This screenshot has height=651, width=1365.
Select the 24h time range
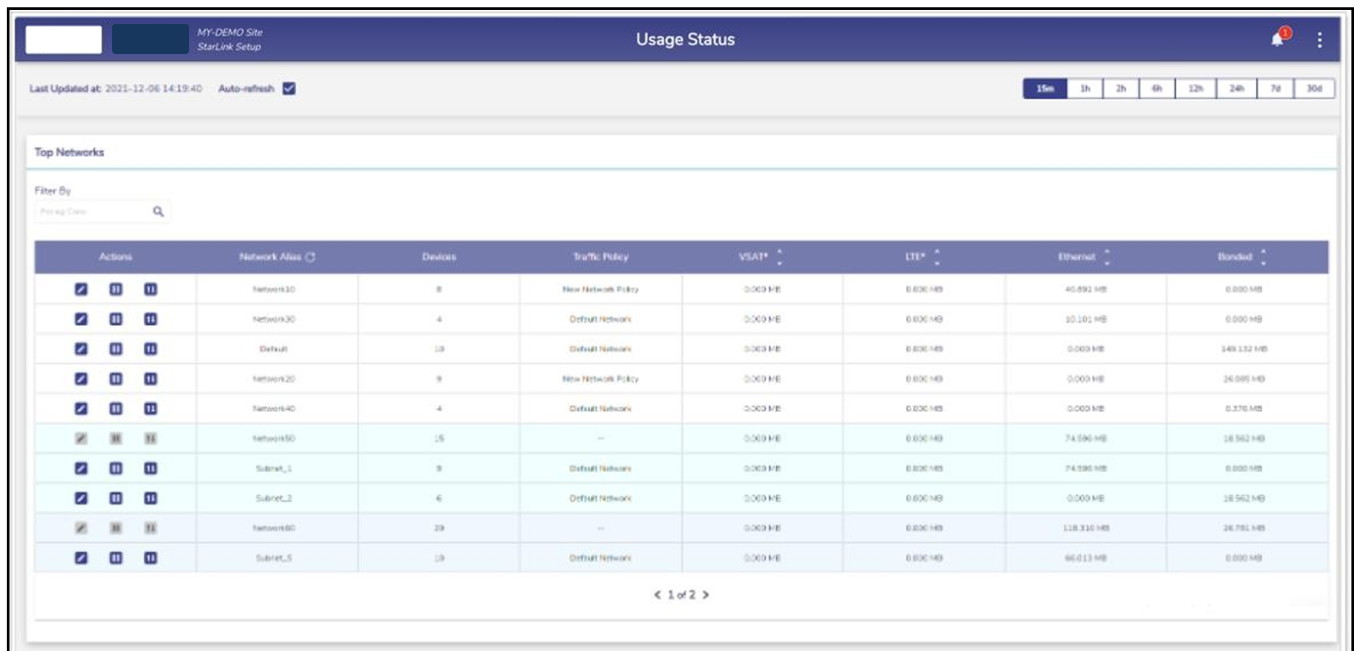[1237, 89]
